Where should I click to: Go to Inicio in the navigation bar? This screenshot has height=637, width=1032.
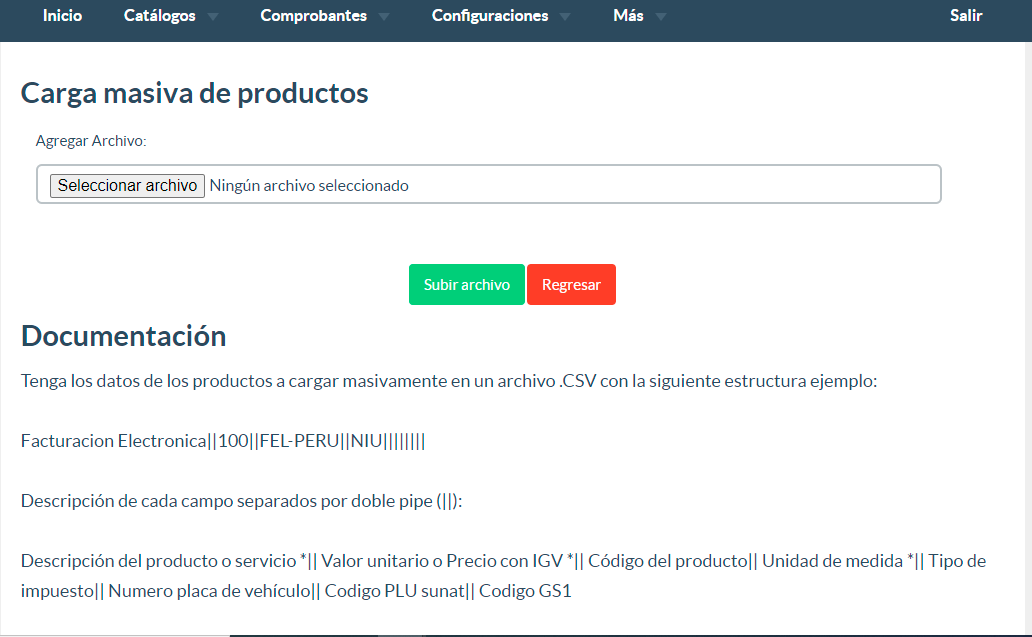coord(63,16)
